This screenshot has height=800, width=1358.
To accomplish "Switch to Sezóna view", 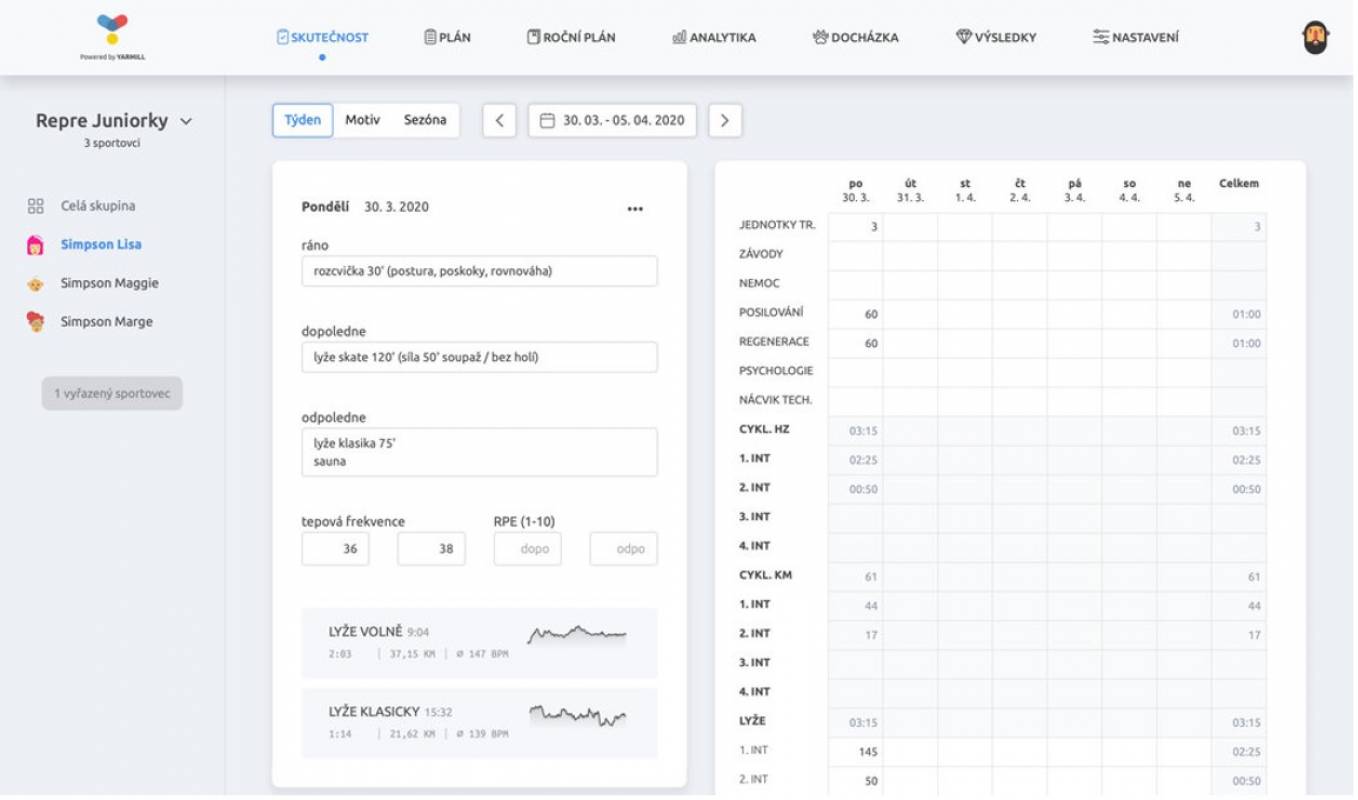I will coord(425,120).
